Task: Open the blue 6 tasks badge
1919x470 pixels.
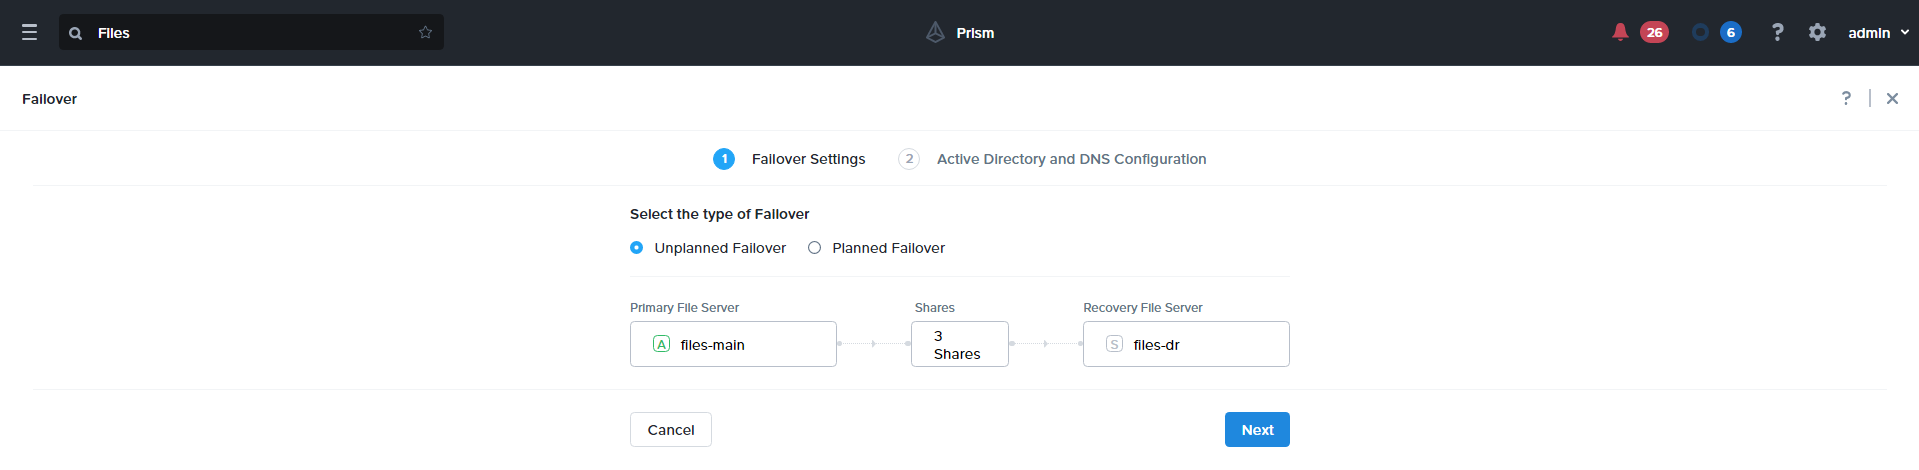Action: click(x=1731, y=33)
